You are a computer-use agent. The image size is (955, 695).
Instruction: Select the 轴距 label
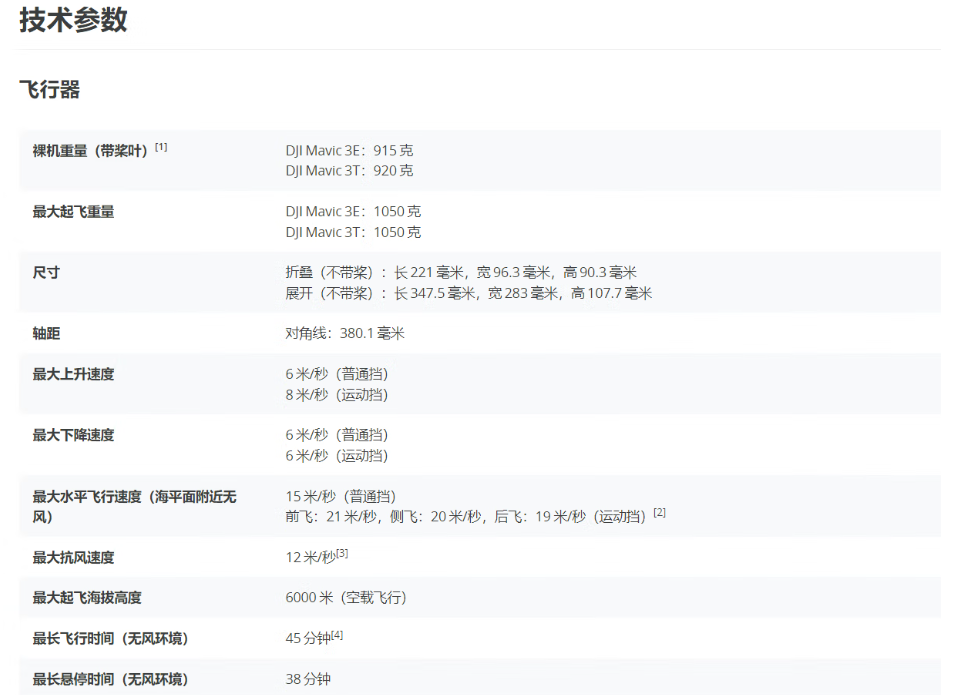point(46,334)
